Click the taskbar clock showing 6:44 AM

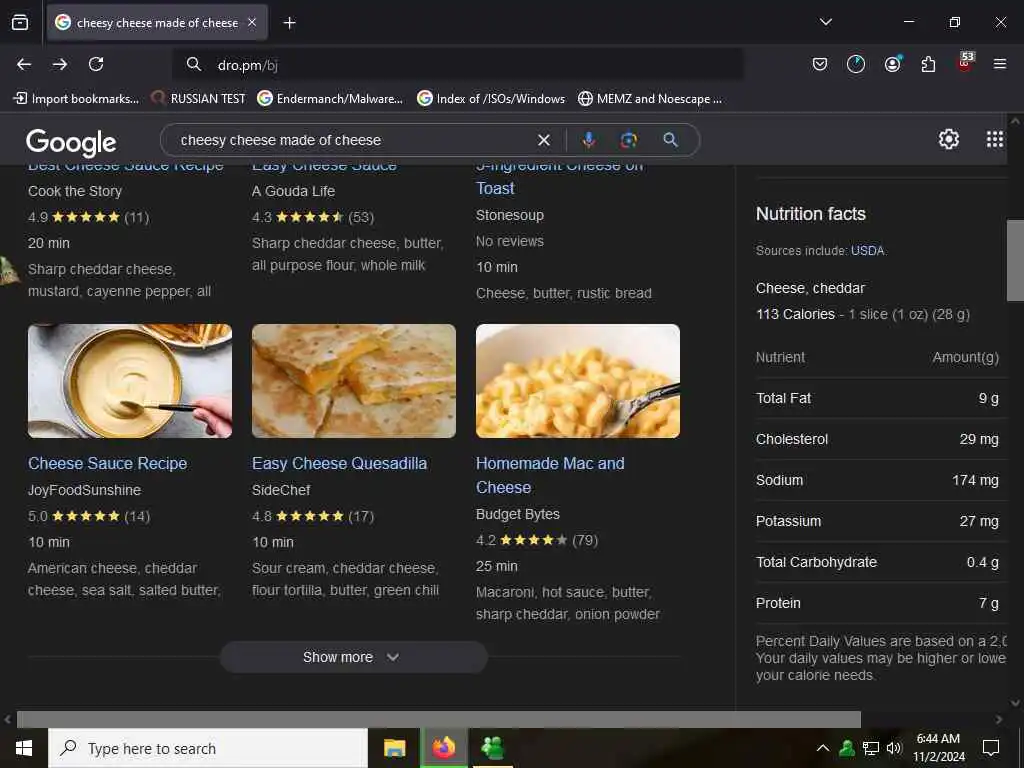tap(938, 748)
